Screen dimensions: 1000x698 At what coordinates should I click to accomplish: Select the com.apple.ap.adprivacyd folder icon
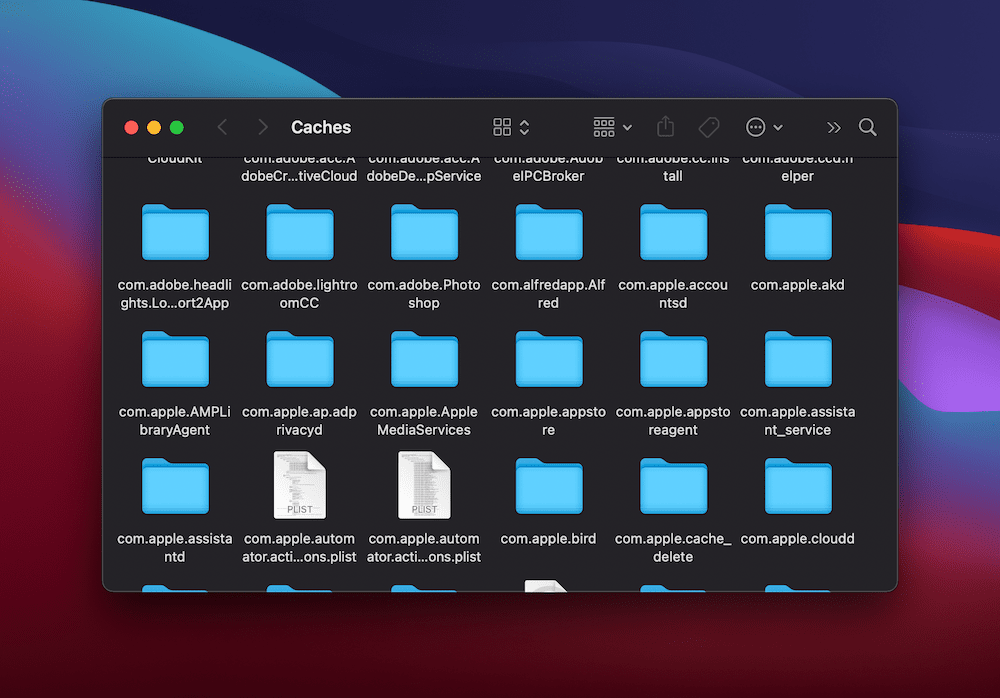[300, 359]
